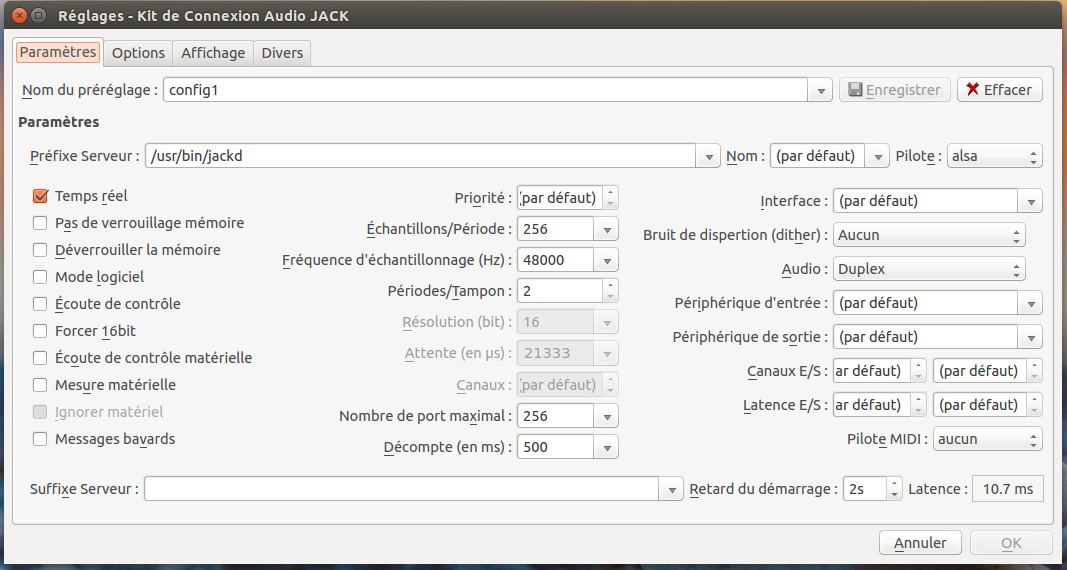Toggle the Mesure matérielle checkbox
Viewport: 1067px width, 570px height.
[x=40, y=385]
